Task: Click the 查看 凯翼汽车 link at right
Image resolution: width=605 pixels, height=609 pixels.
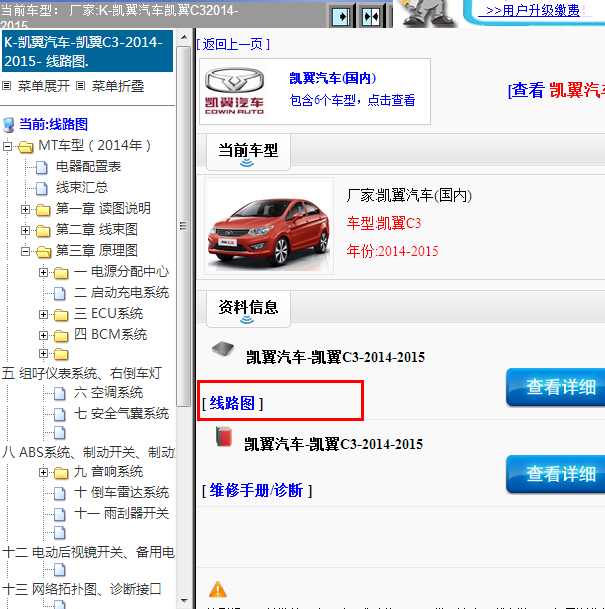Action: (556, 90)
